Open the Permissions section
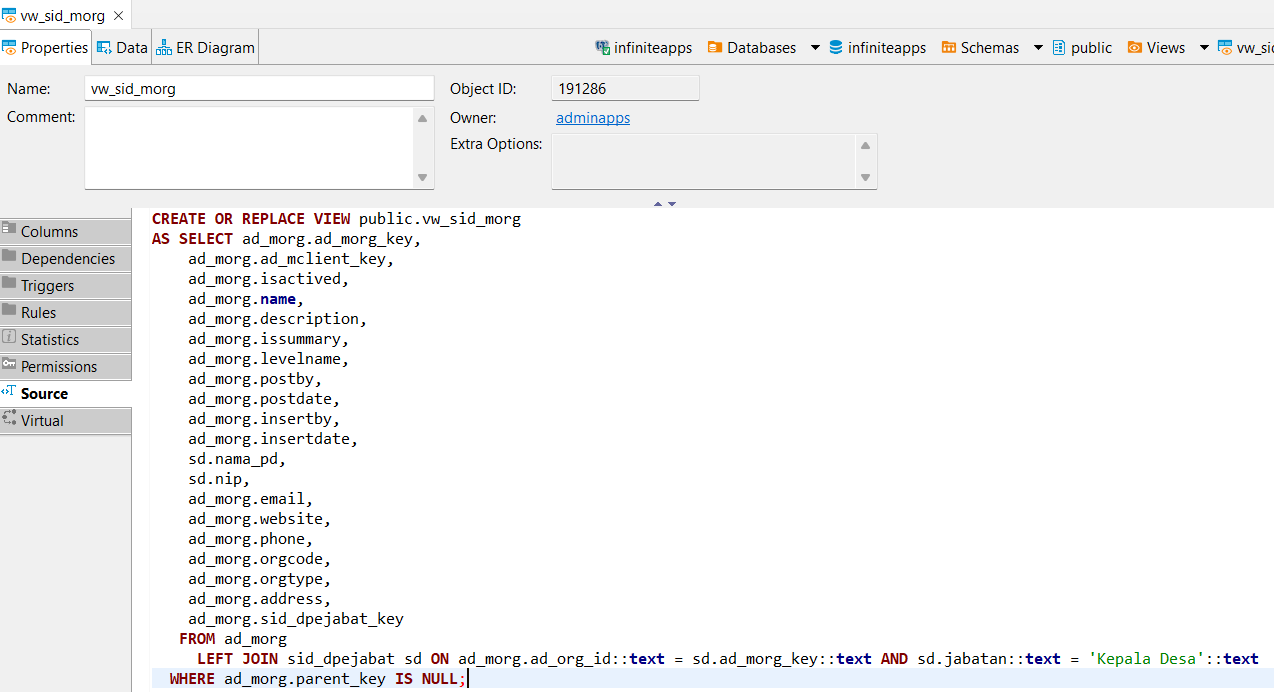Viewport: 1274px width, 692px height. pyautogui.click(x=58, y=367)
